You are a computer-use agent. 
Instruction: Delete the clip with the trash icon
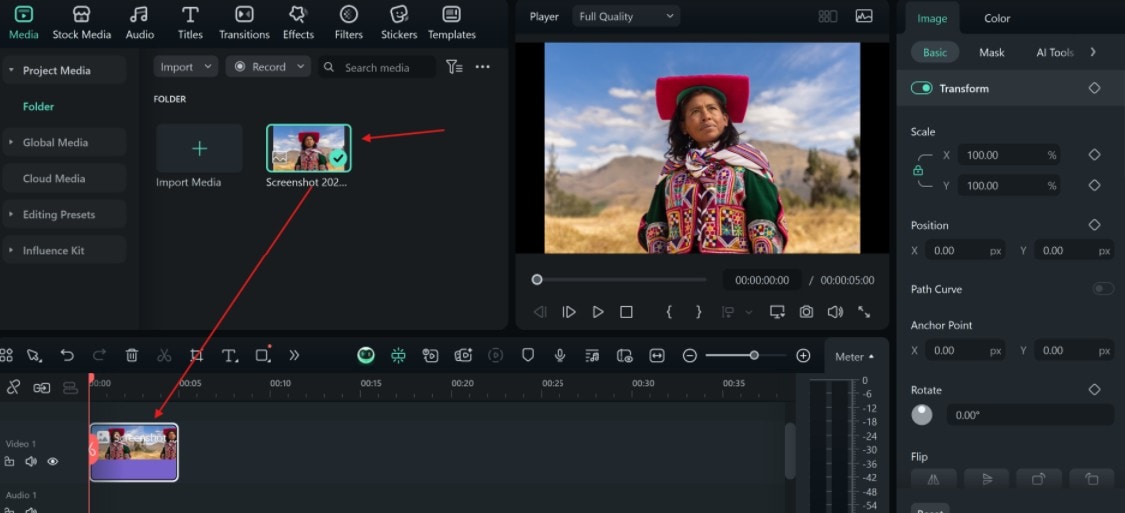pos(132,355)
